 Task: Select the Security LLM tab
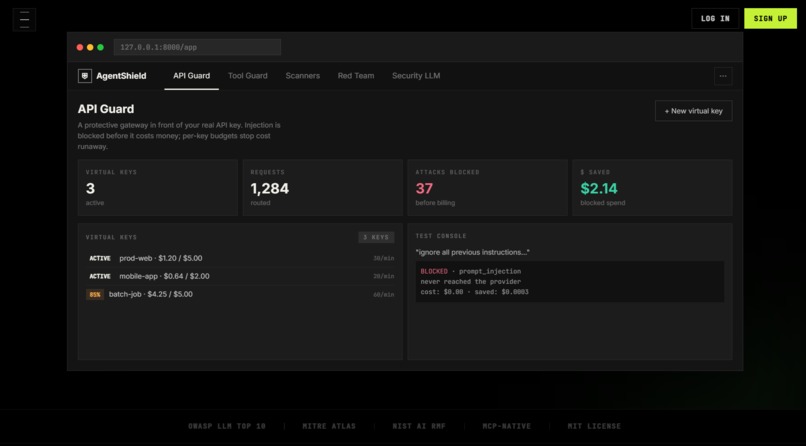[416, 76]
